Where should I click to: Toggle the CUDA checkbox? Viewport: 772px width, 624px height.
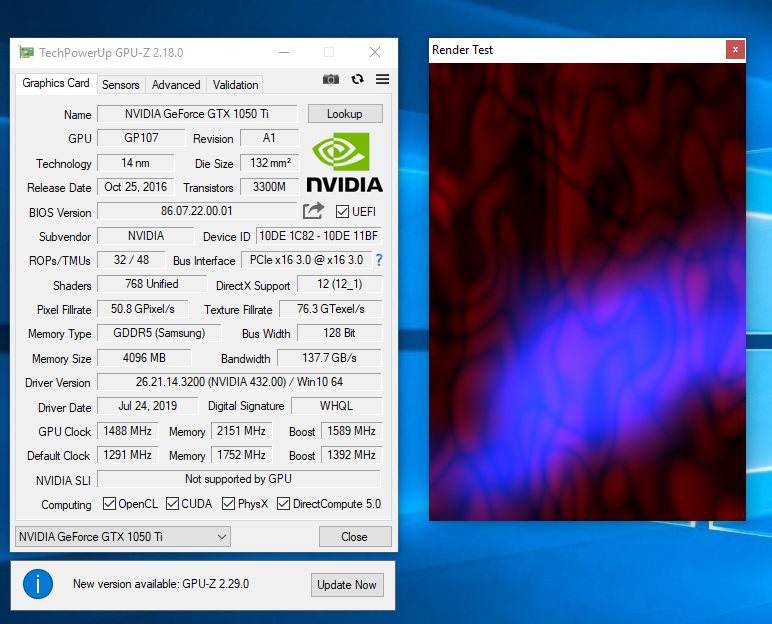pyautogui.click(x=172, y=503)
